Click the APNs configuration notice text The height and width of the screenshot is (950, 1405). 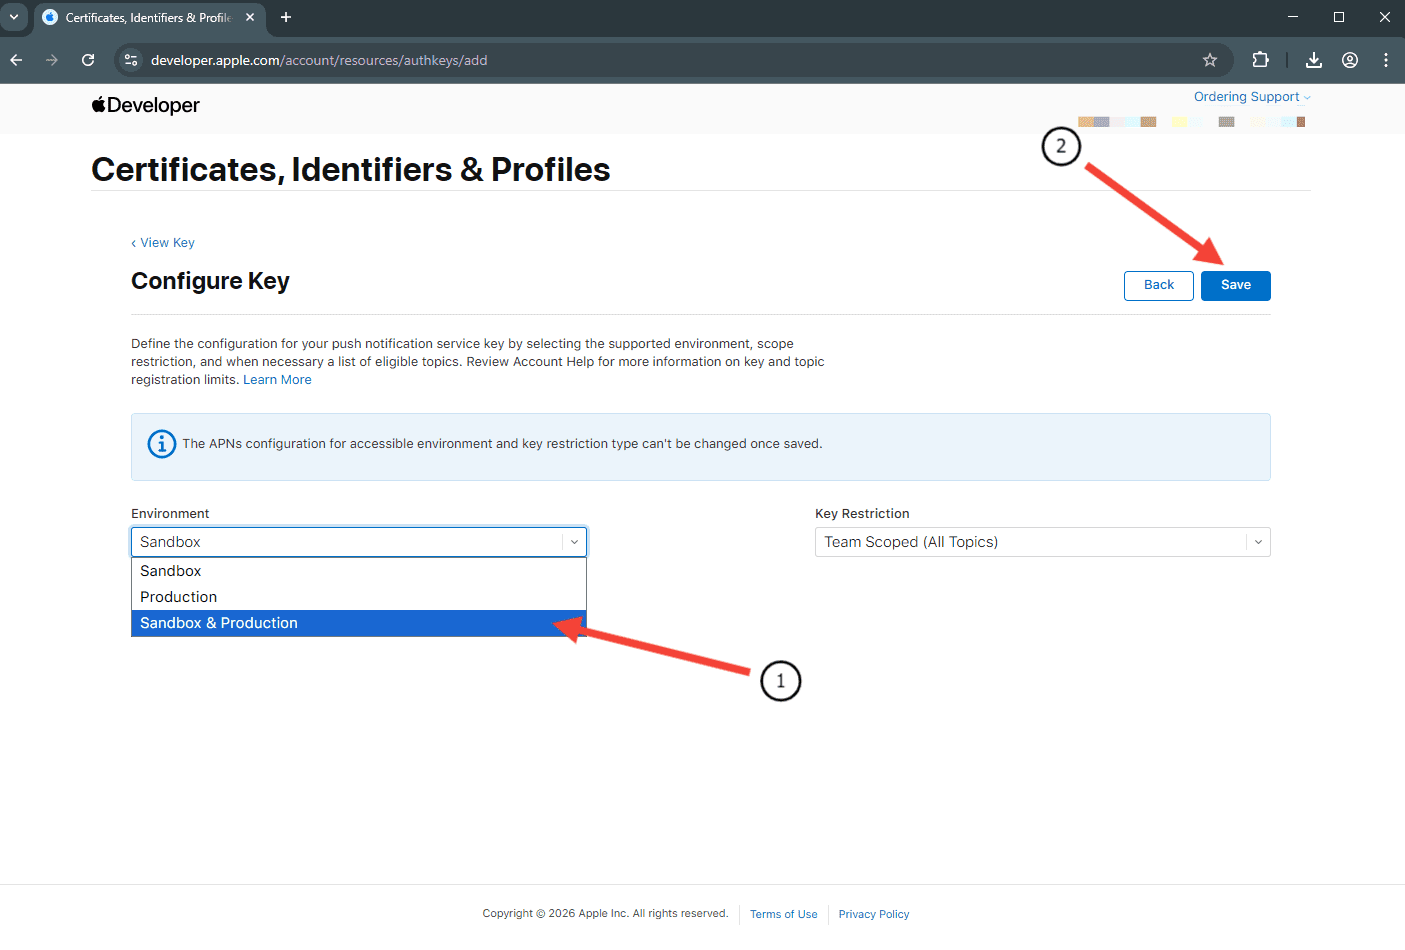pos(502,444)
